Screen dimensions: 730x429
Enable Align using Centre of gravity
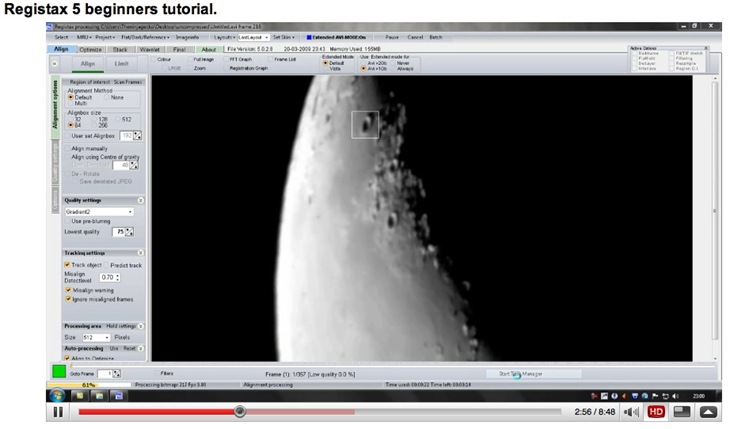click(x=68, y=157)
